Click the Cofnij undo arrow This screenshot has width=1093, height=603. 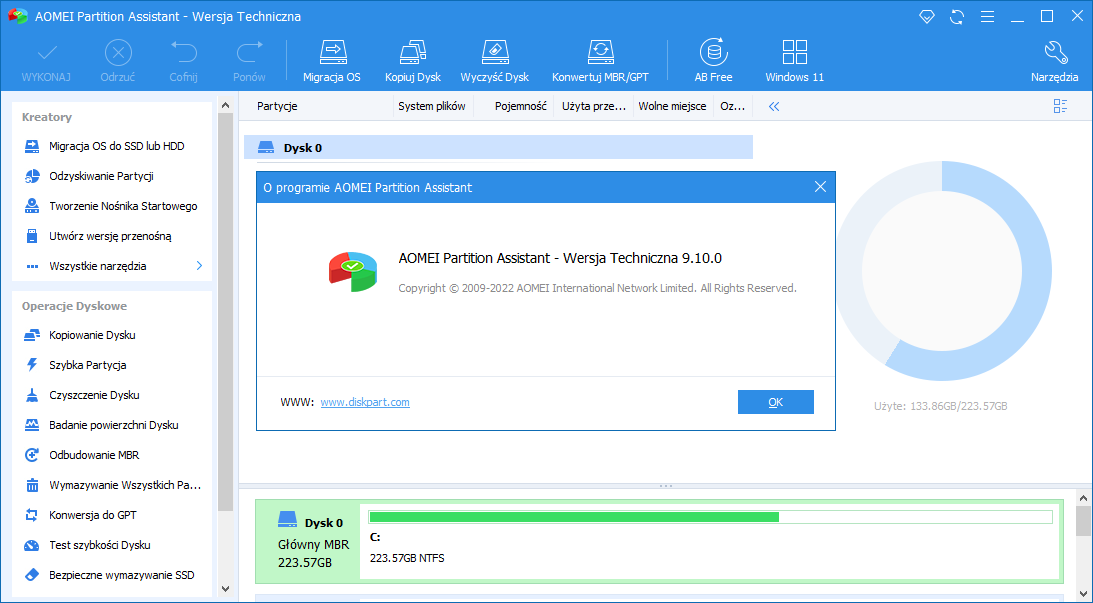click(183, 53)
